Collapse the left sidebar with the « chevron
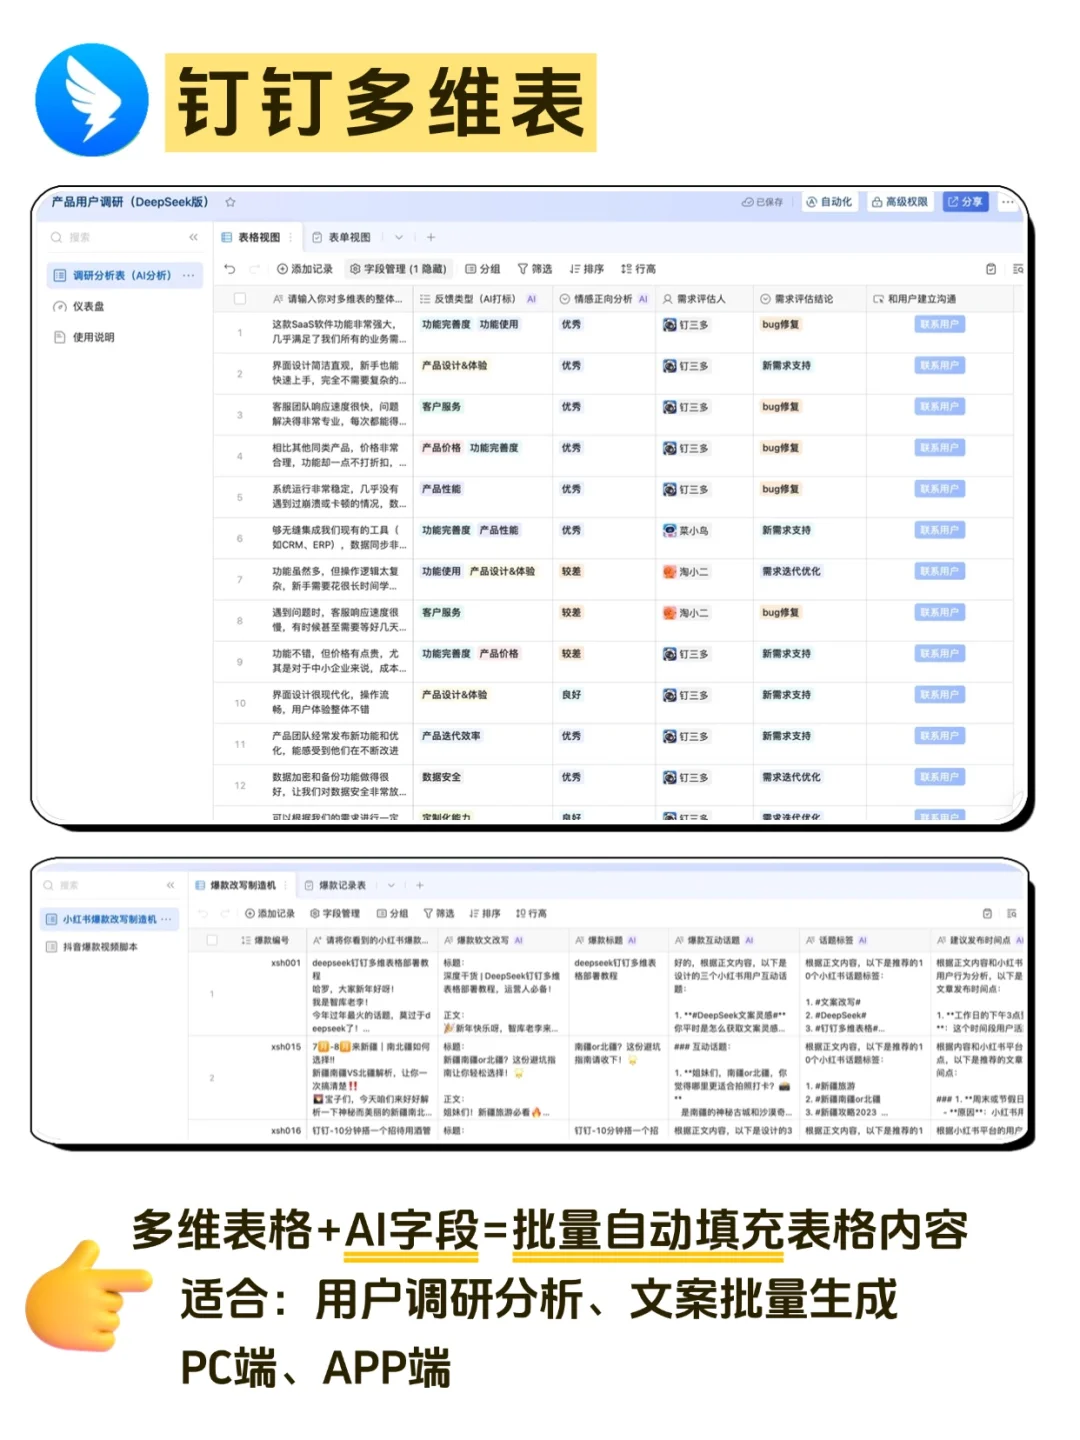This screenshot has height=1440, width=1080. click(x=193, y=238)
